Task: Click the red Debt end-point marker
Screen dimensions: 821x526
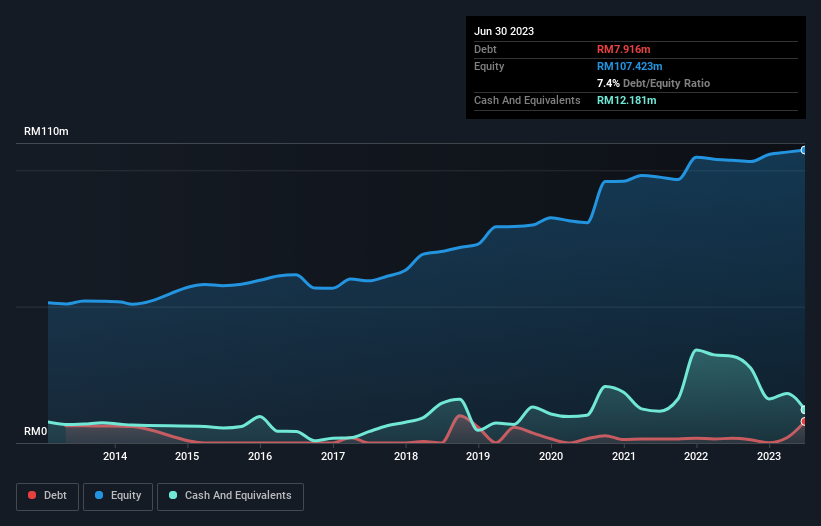Action: click(804, 422)
